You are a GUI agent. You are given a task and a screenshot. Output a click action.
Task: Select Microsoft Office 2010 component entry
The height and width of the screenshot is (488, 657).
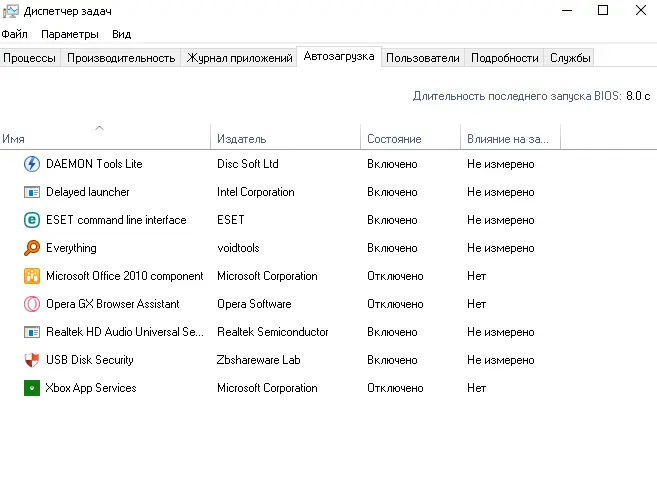pyautogui.click(x=124, y=276)
